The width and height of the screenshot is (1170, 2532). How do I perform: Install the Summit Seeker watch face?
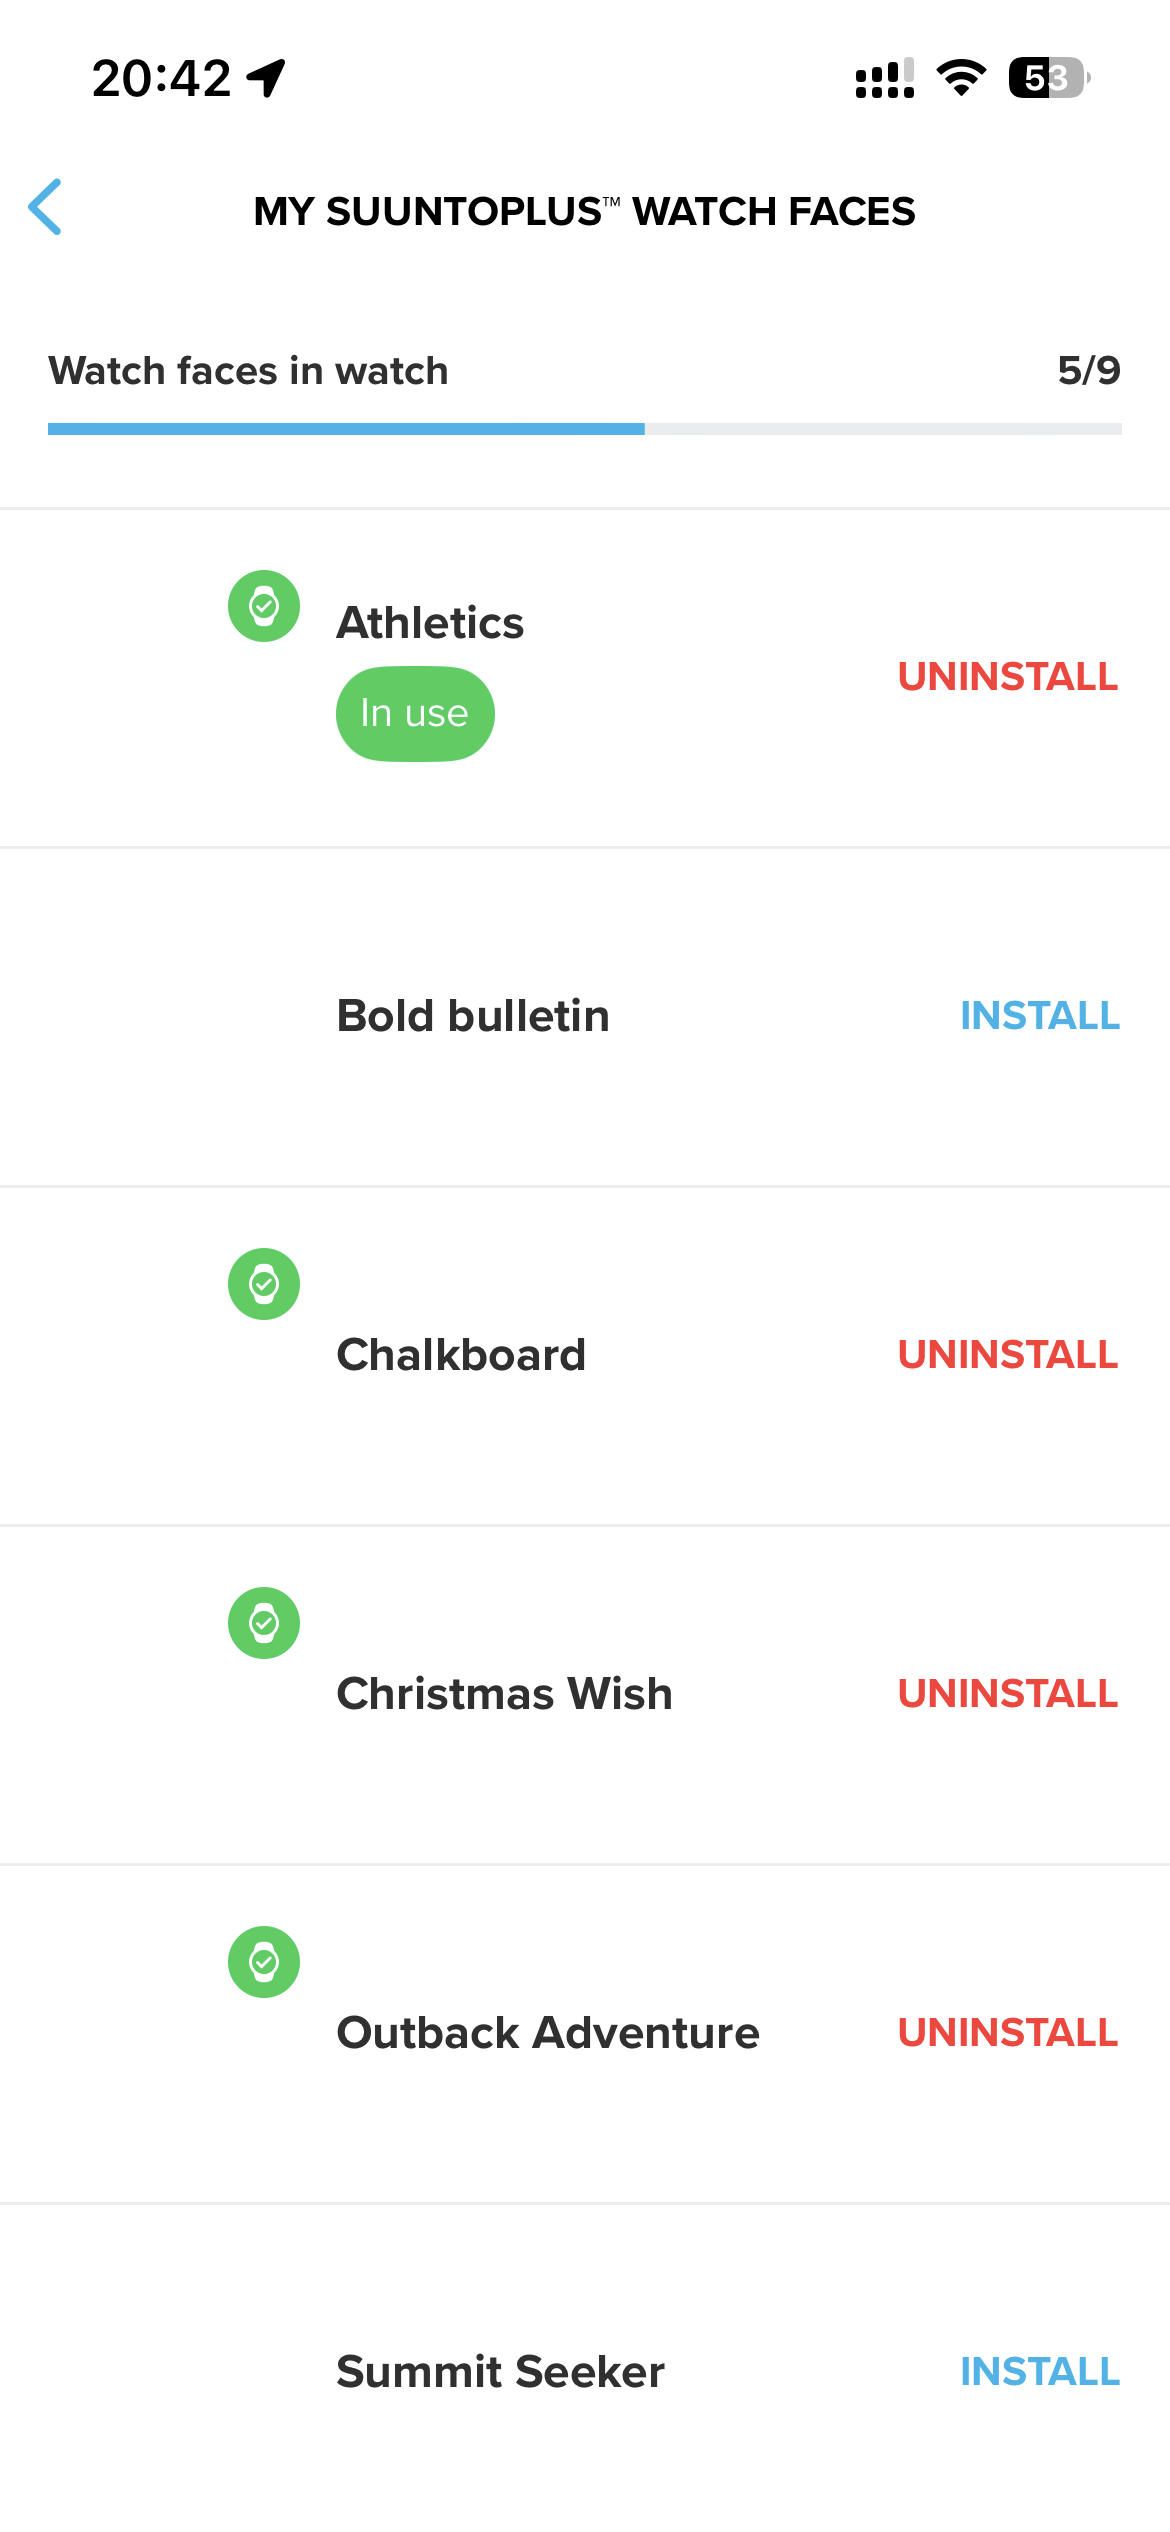[1039, 2372]
